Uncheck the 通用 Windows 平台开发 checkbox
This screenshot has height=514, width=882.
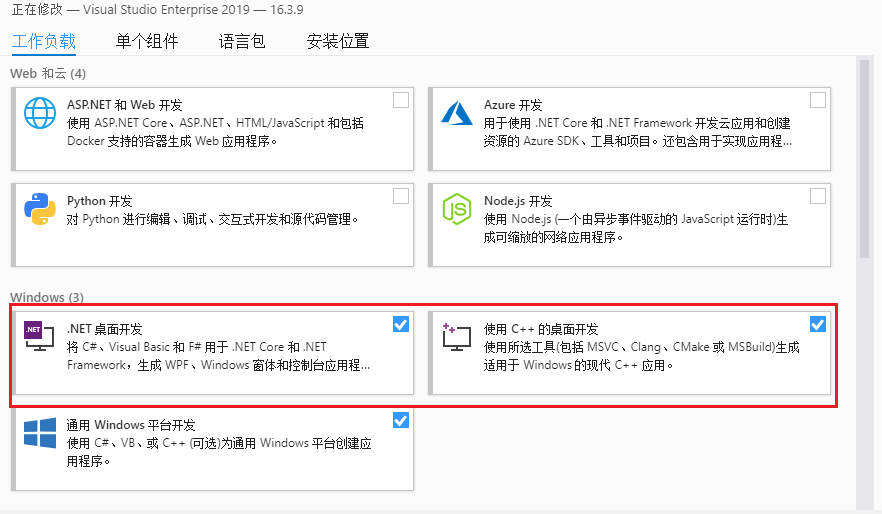(401, 421)
